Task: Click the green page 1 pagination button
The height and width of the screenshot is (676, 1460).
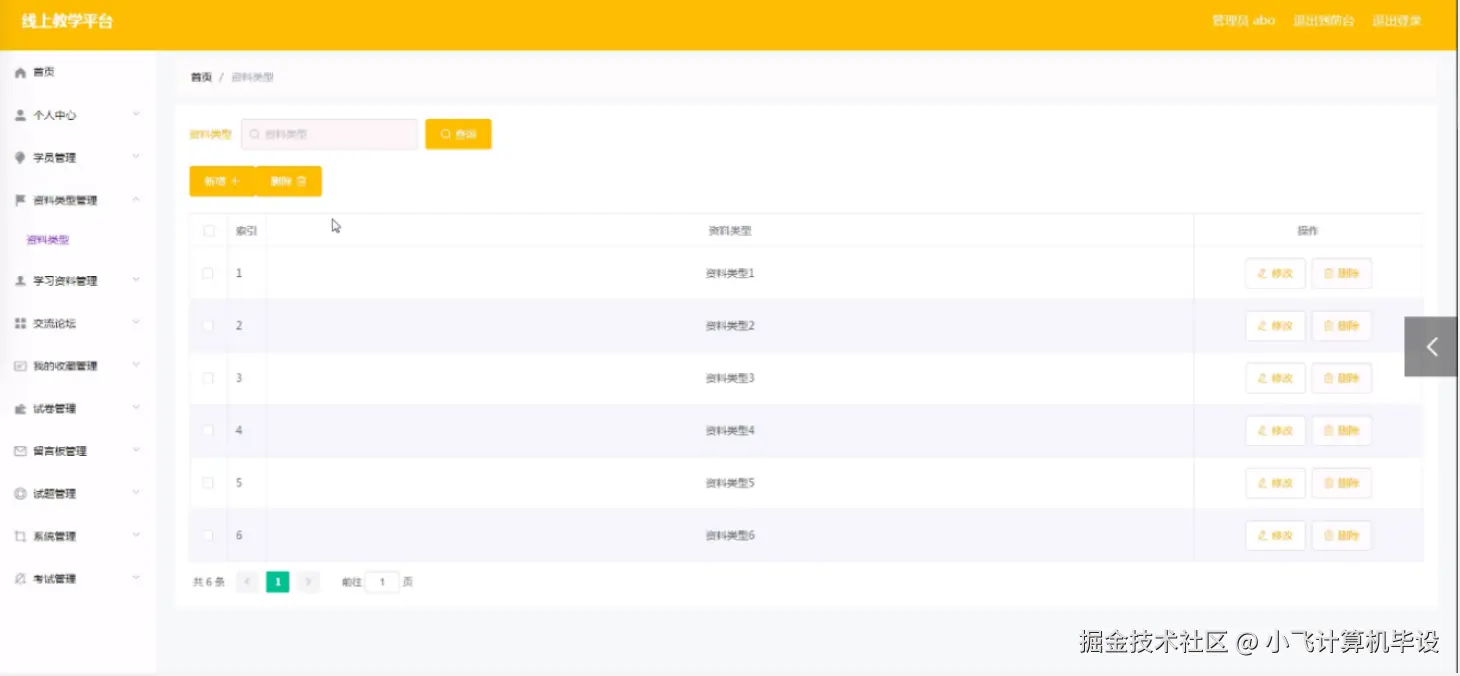Action: click(278, 582)
